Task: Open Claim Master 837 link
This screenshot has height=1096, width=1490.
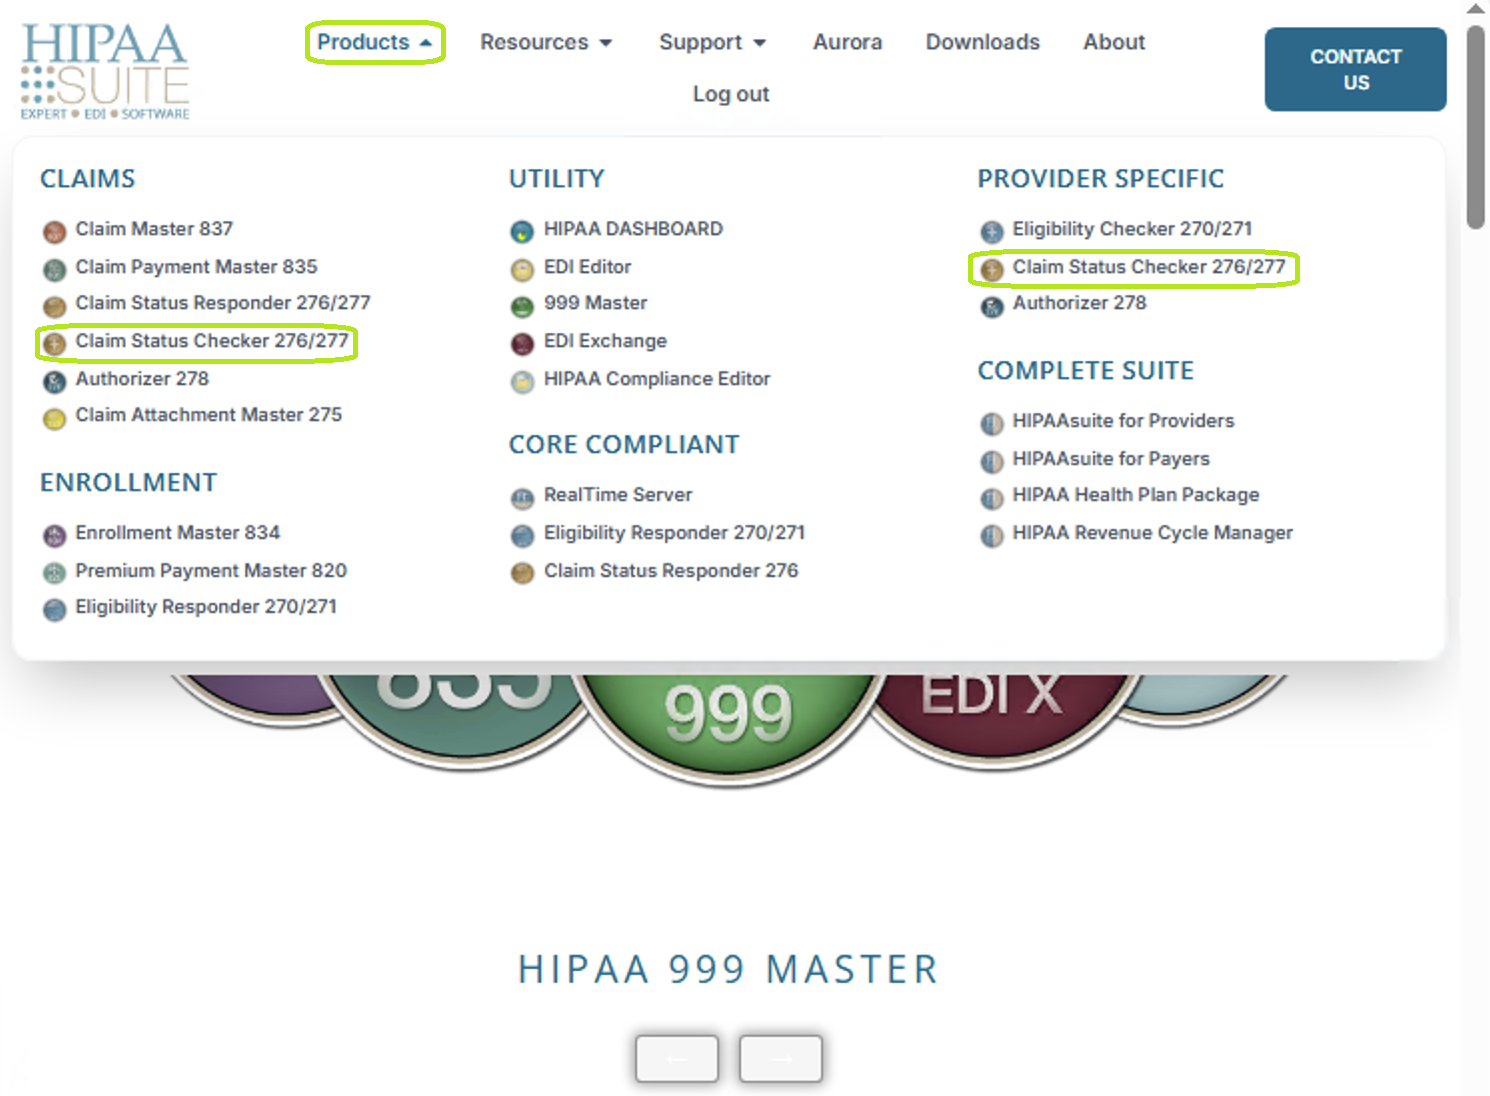Action: [154, 229]
